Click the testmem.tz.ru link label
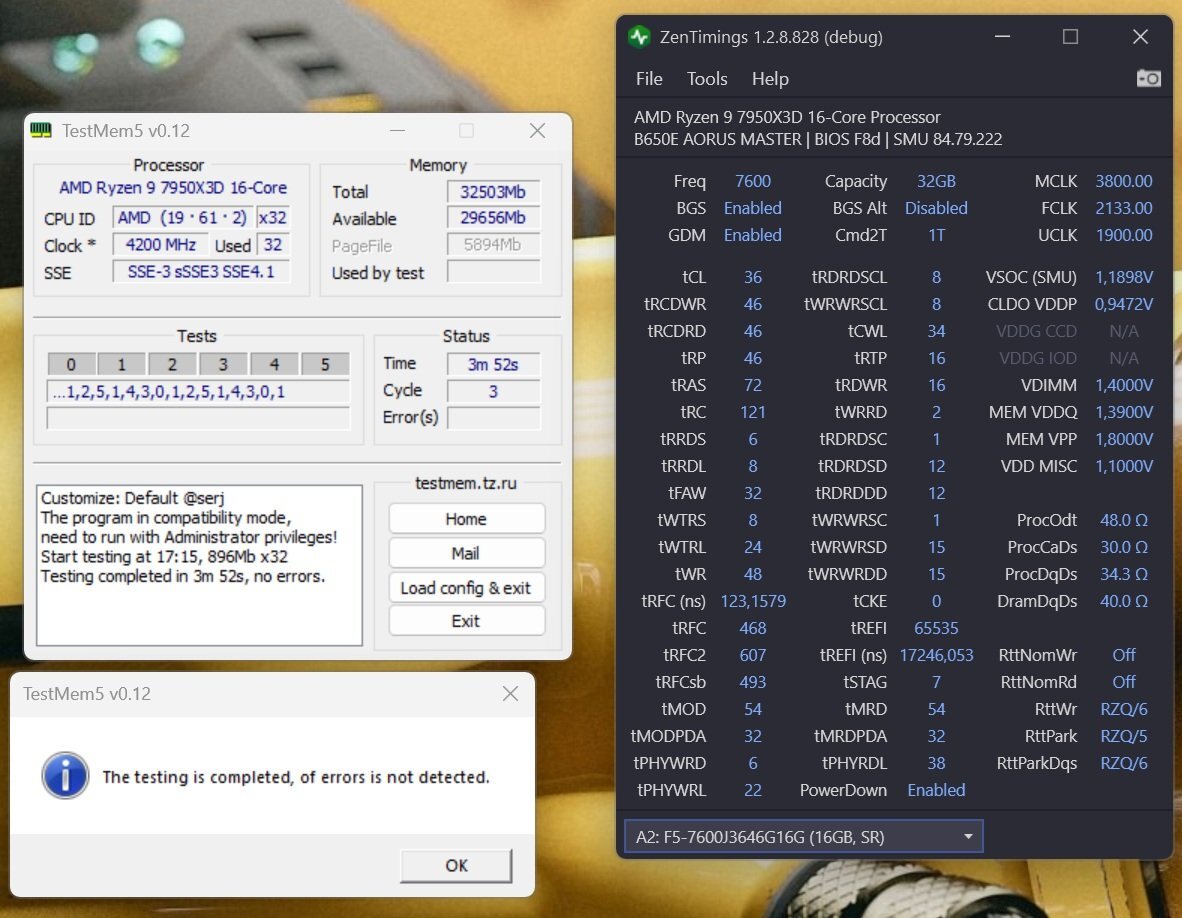Image resolution: width=1182 pixels, height=918 pixels. pyautogui.click(x=466, y=483)
